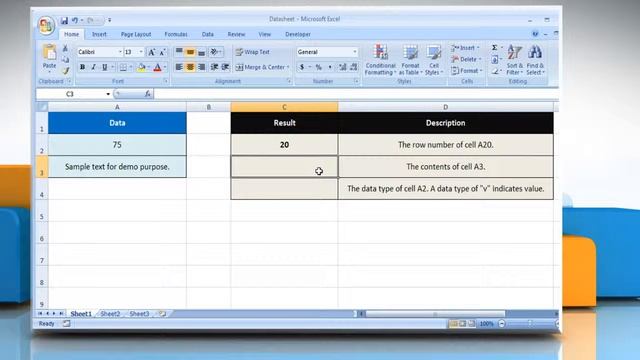The width and height of the screenshot is (640, 360).
Task: Click the Delete cells button
Action: tap(466, 59)
